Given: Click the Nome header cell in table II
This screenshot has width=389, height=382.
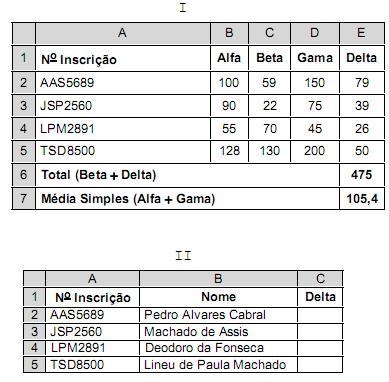Looking at the screenshot, I should [218, 297].
